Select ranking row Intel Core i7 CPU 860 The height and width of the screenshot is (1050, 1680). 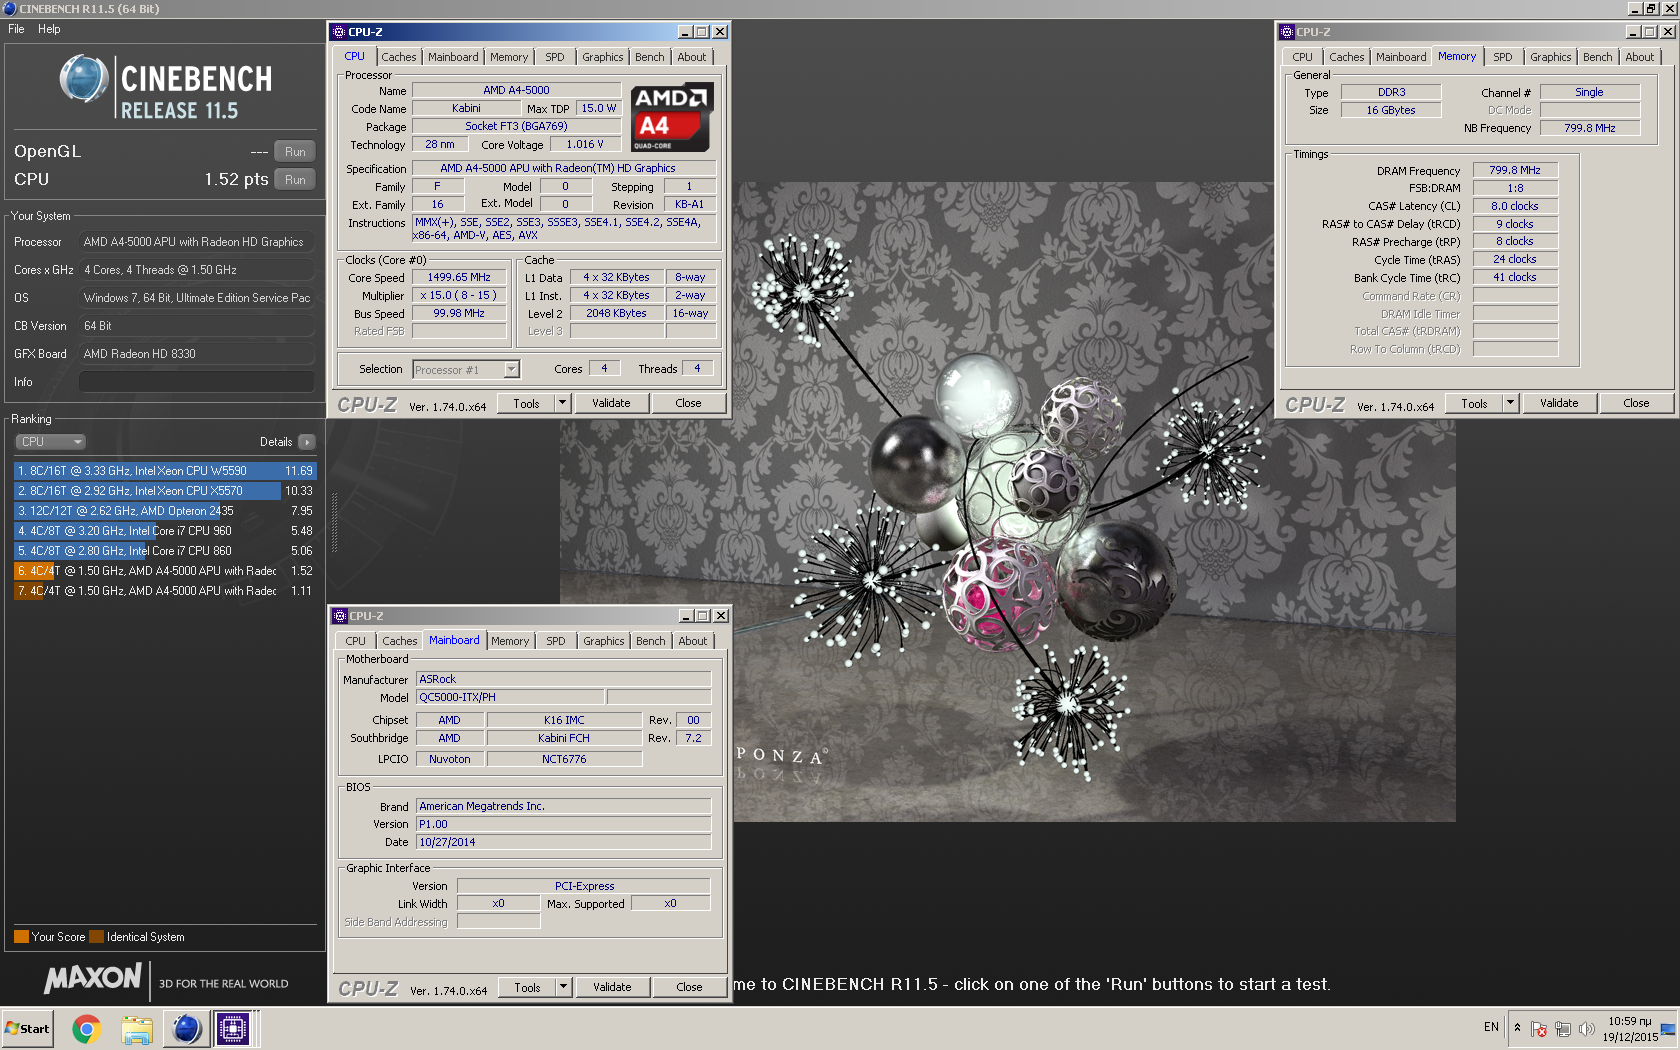[165, 551]
